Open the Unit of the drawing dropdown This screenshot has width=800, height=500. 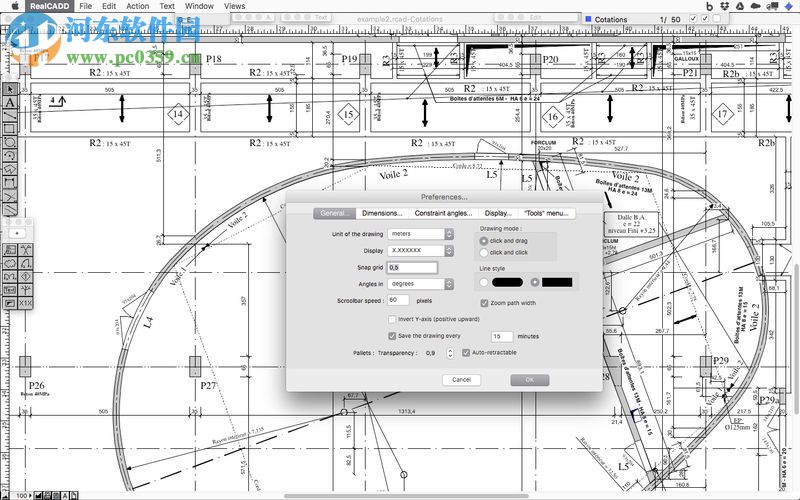(420, 234)
